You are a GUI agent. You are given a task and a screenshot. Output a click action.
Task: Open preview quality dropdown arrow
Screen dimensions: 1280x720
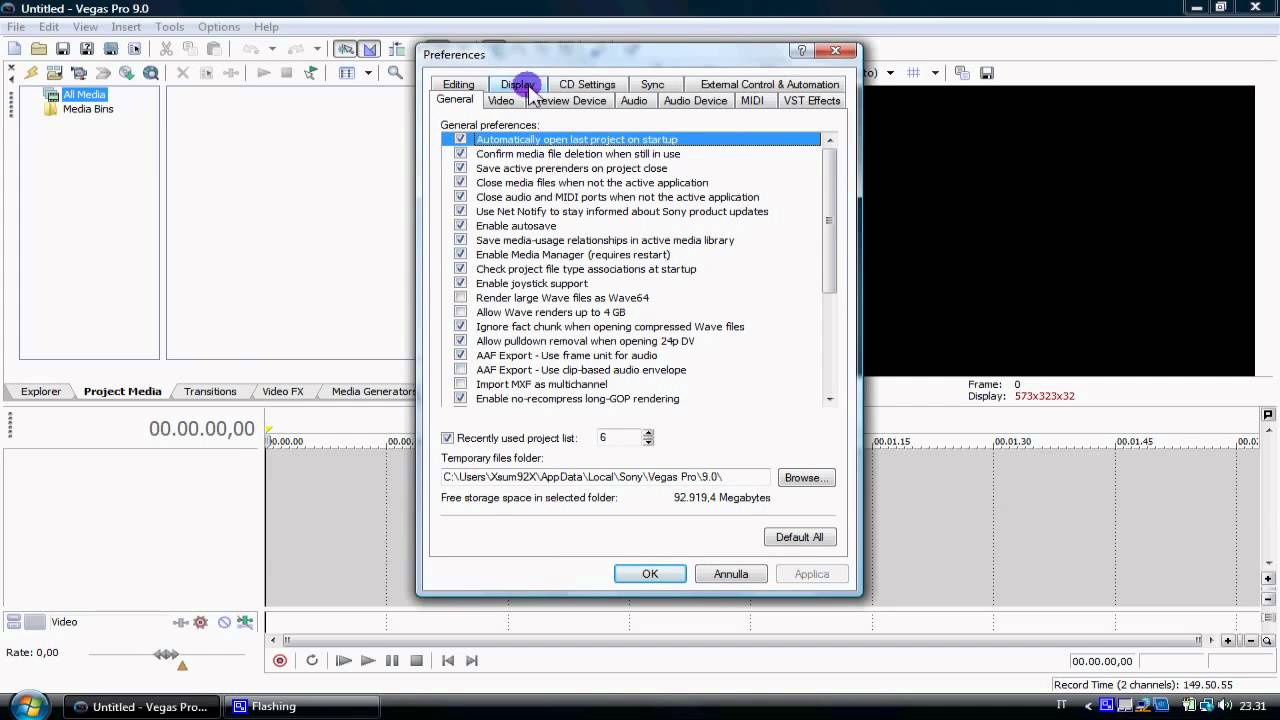point(892,73)
